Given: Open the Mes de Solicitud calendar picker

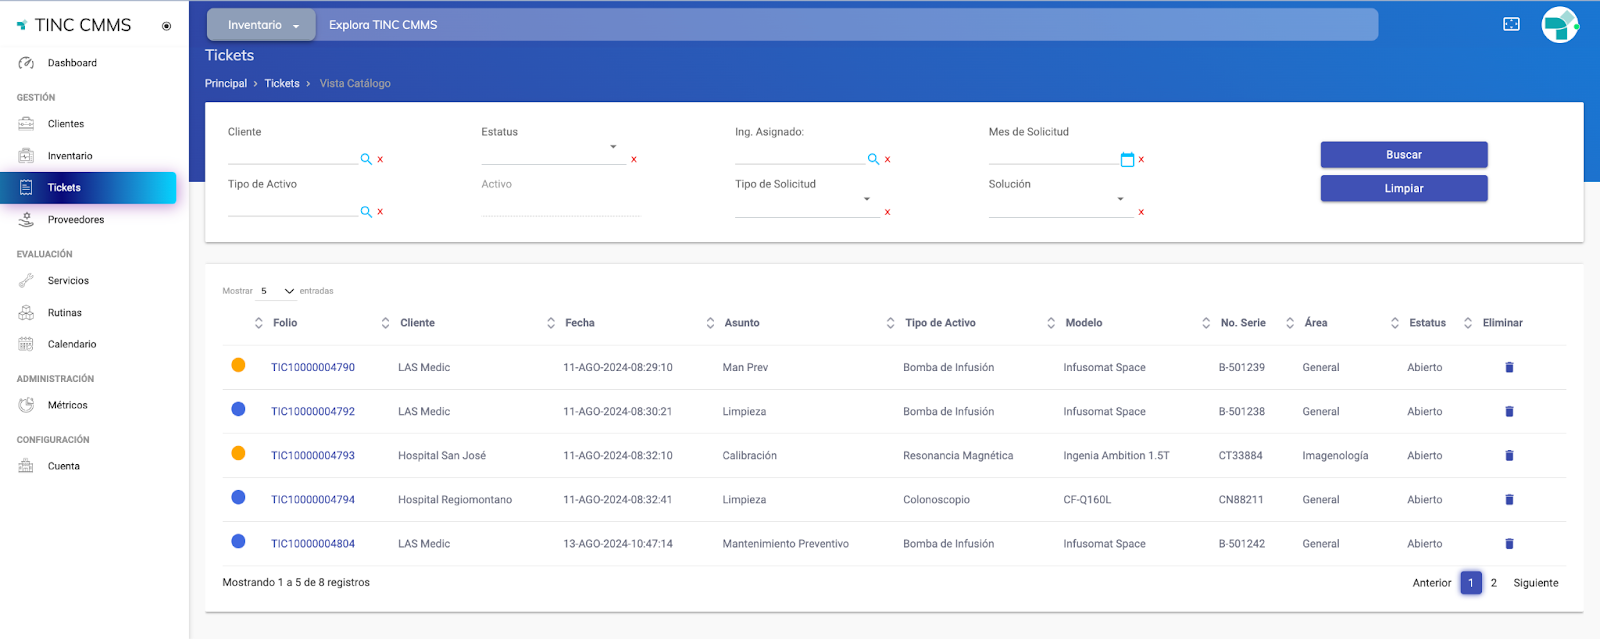Looking at the screenshot, I should coord(1127,159).
